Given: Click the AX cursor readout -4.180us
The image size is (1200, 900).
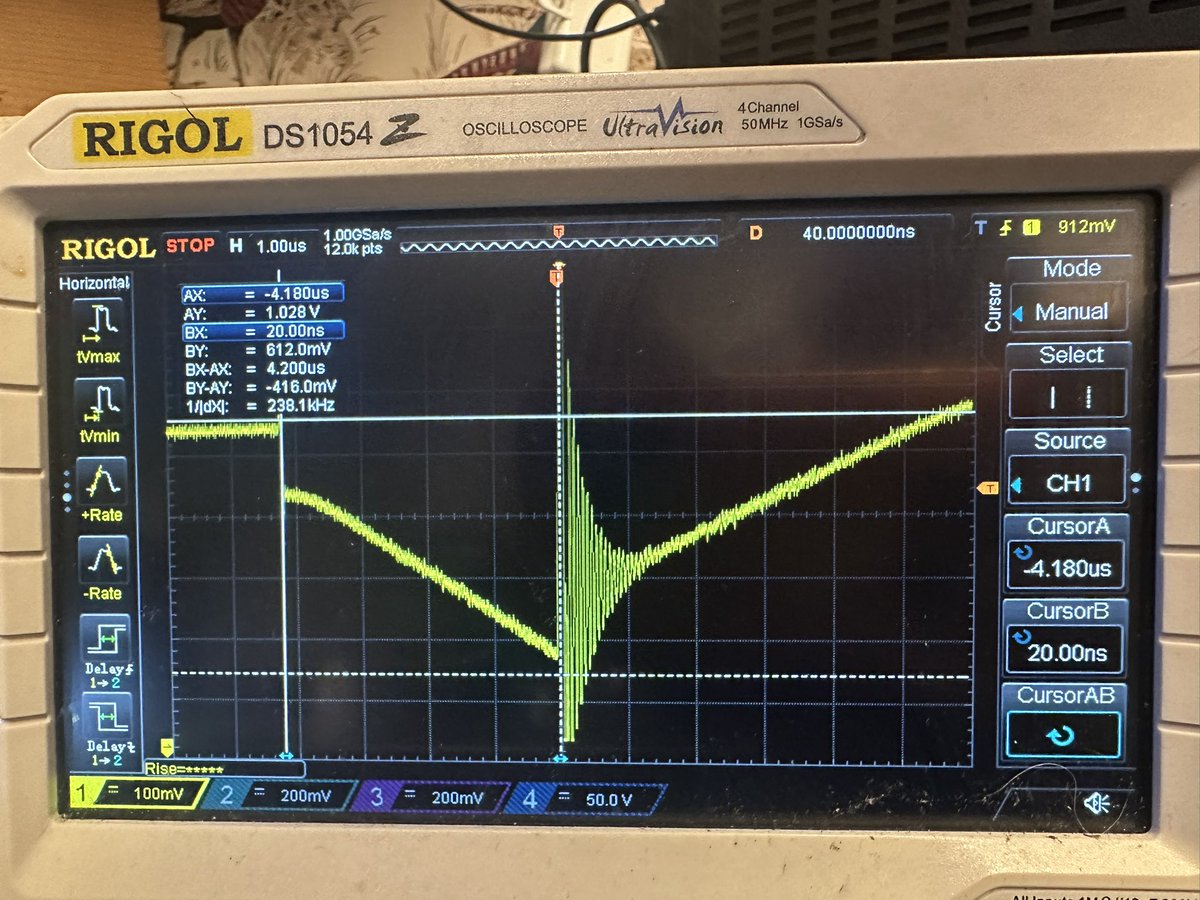Looking at the screenshot, I should click(x=262, y=293).
